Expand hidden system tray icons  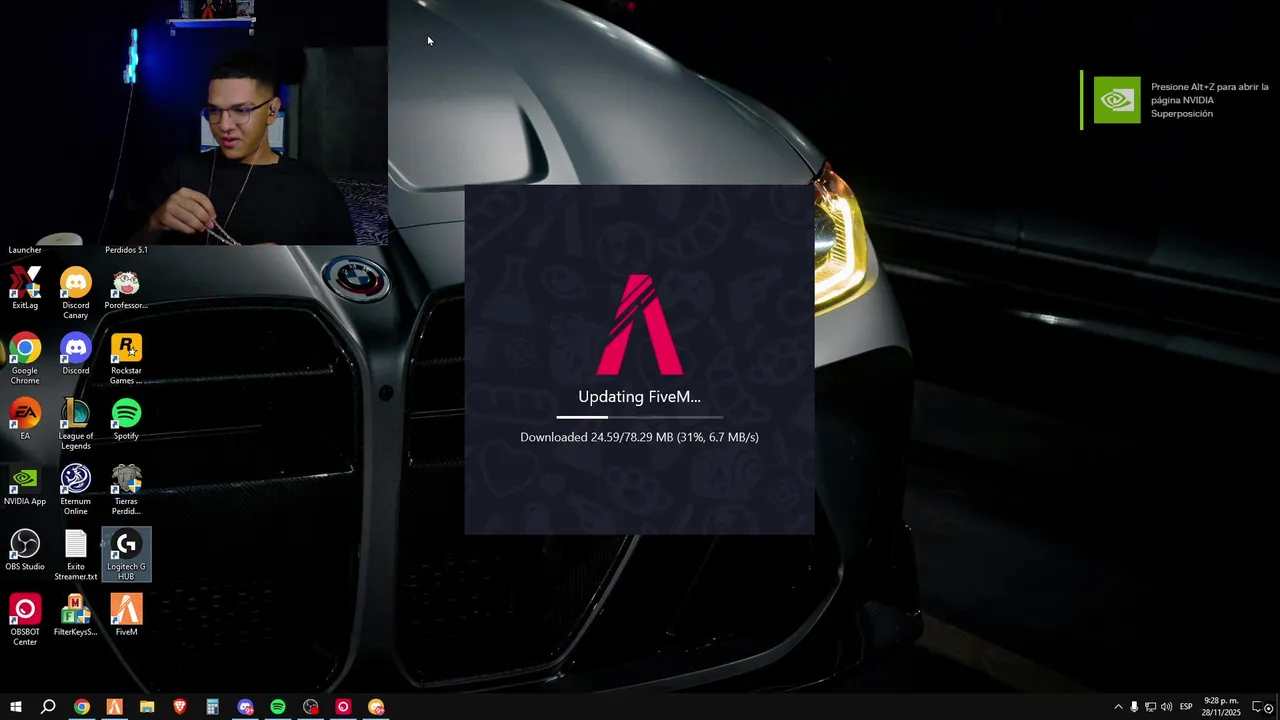[1118, 707]
